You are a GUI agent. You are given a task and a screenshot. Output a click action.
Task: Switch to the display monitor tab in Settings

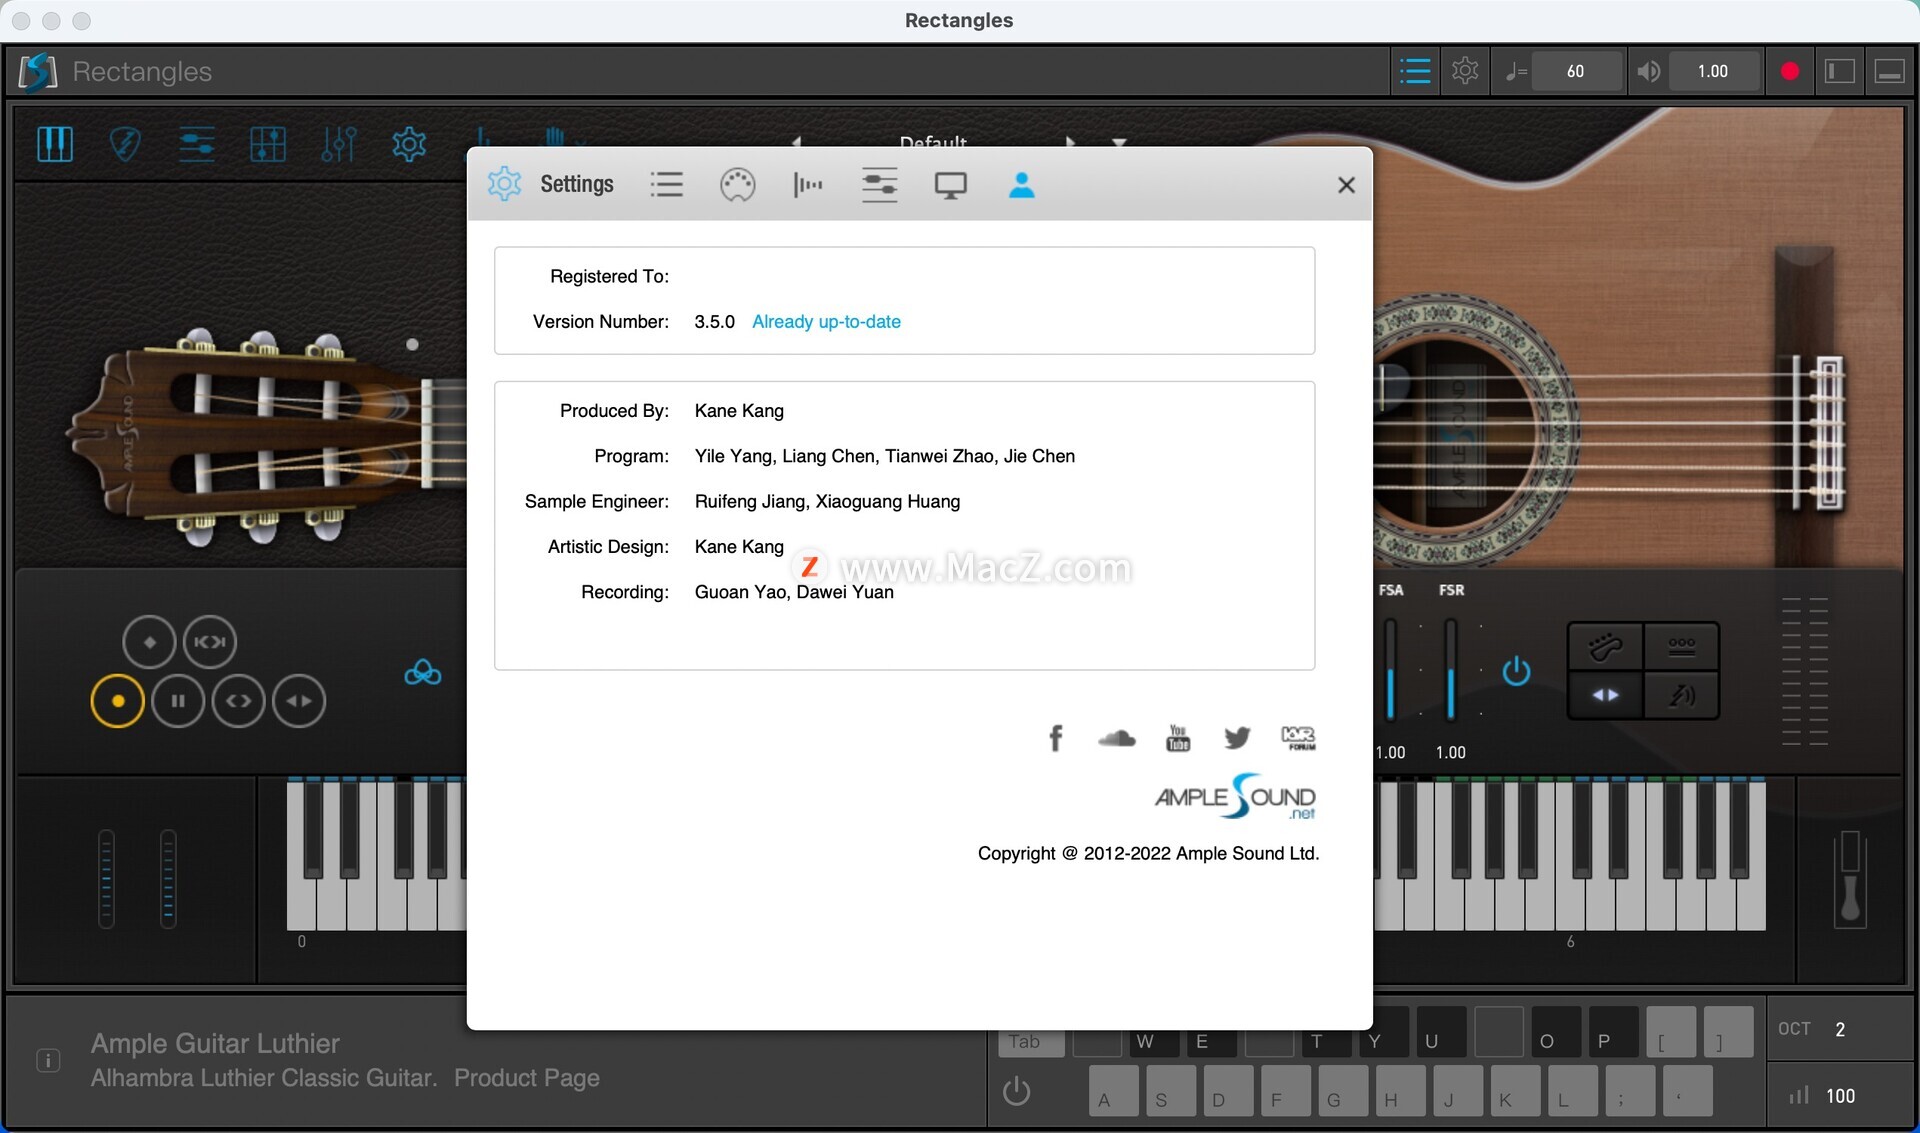coord(950,185)
